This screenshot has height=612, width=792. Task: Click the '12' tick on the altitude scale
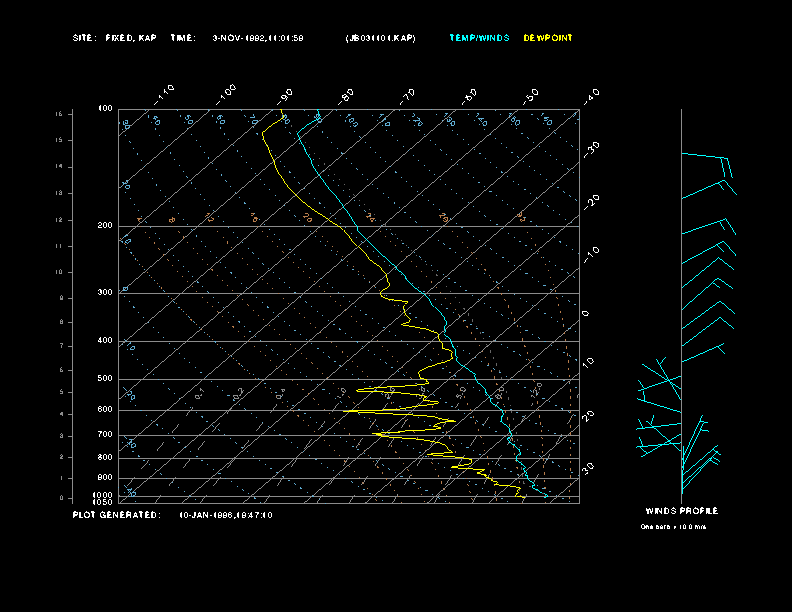point(59,220)
